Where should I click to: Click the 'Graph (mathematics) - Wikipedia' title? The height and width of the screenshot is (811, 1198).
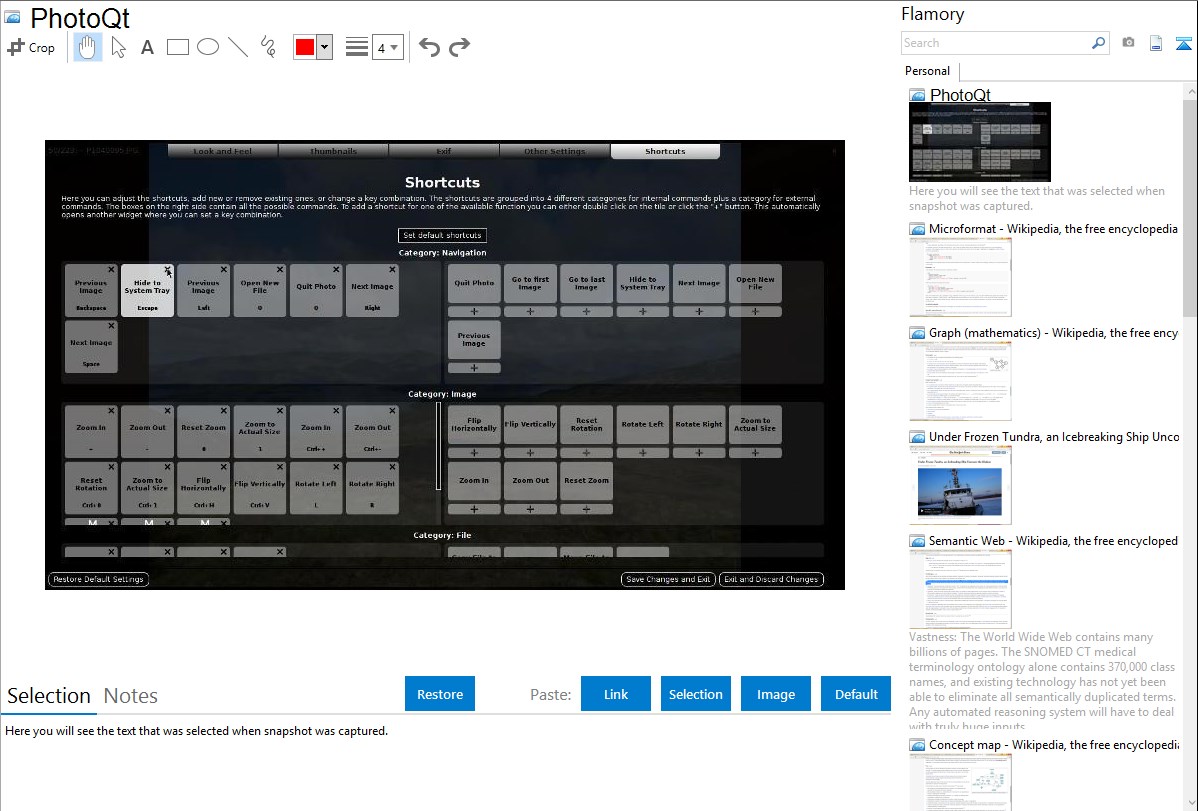(1053, 333)
